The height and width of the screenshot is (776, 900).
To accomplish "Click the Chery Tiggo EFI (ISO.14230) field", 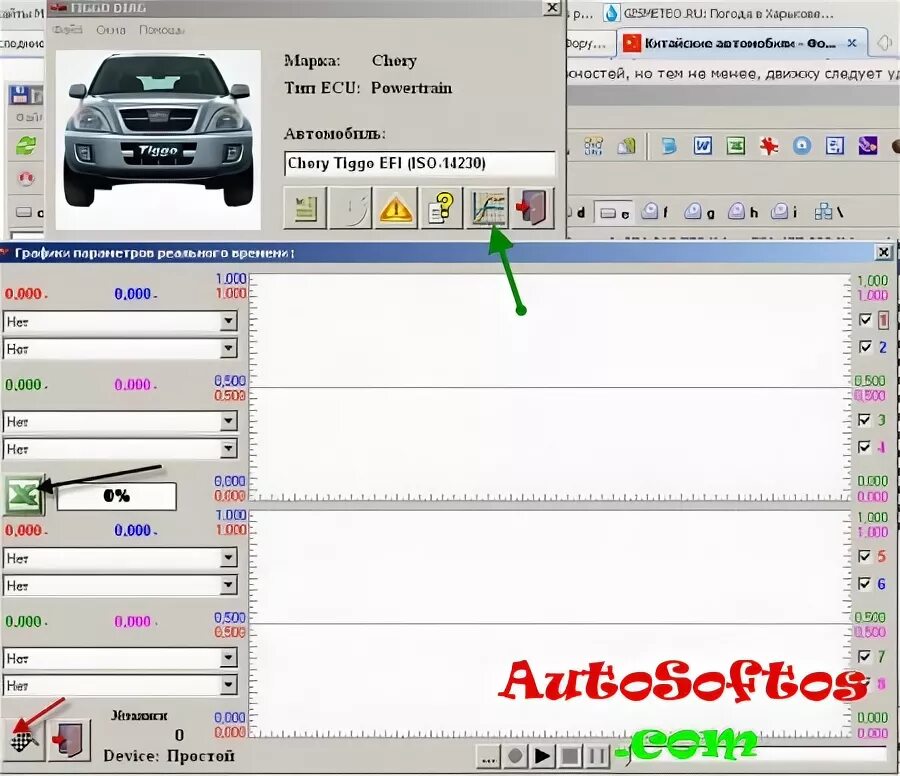I will 420,164.
